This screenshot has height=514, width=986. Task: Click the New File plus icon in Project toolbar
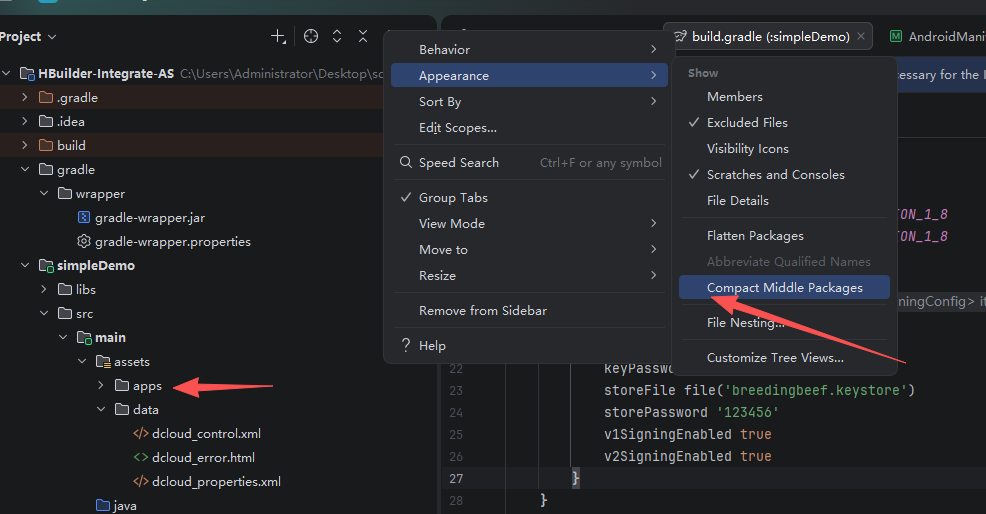[278, 36]
